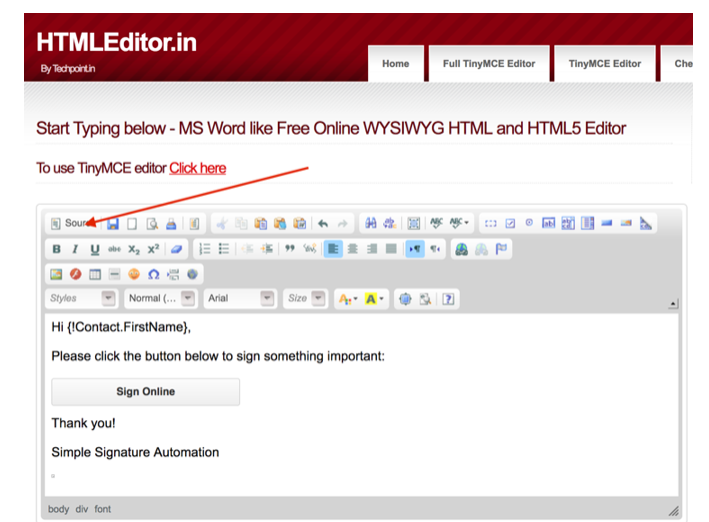Insert a text field form element
The height and width of the screenshot is (522, 709).
coord(548,223)
